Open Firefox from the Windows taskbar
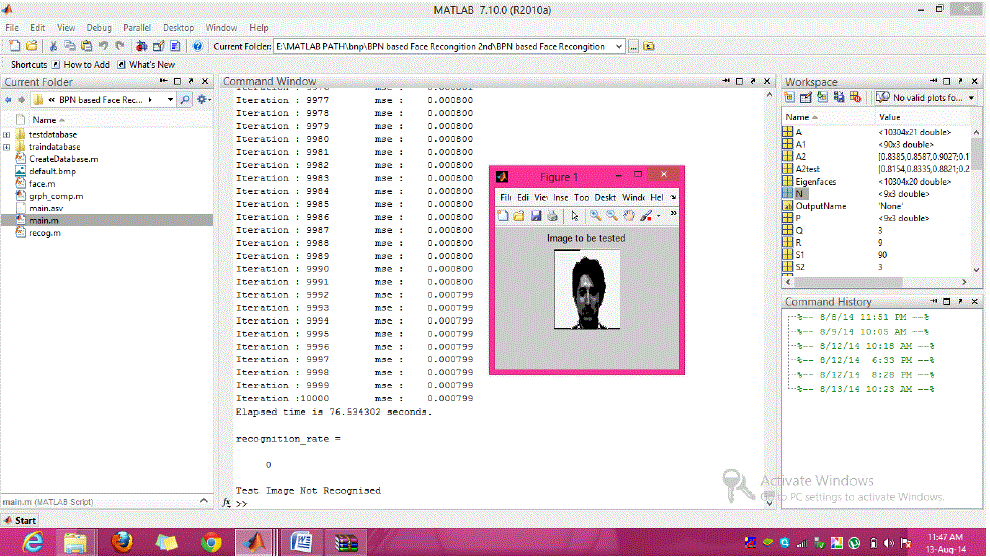This screenshot has height=557, width=990. click(x=122, y=541)
